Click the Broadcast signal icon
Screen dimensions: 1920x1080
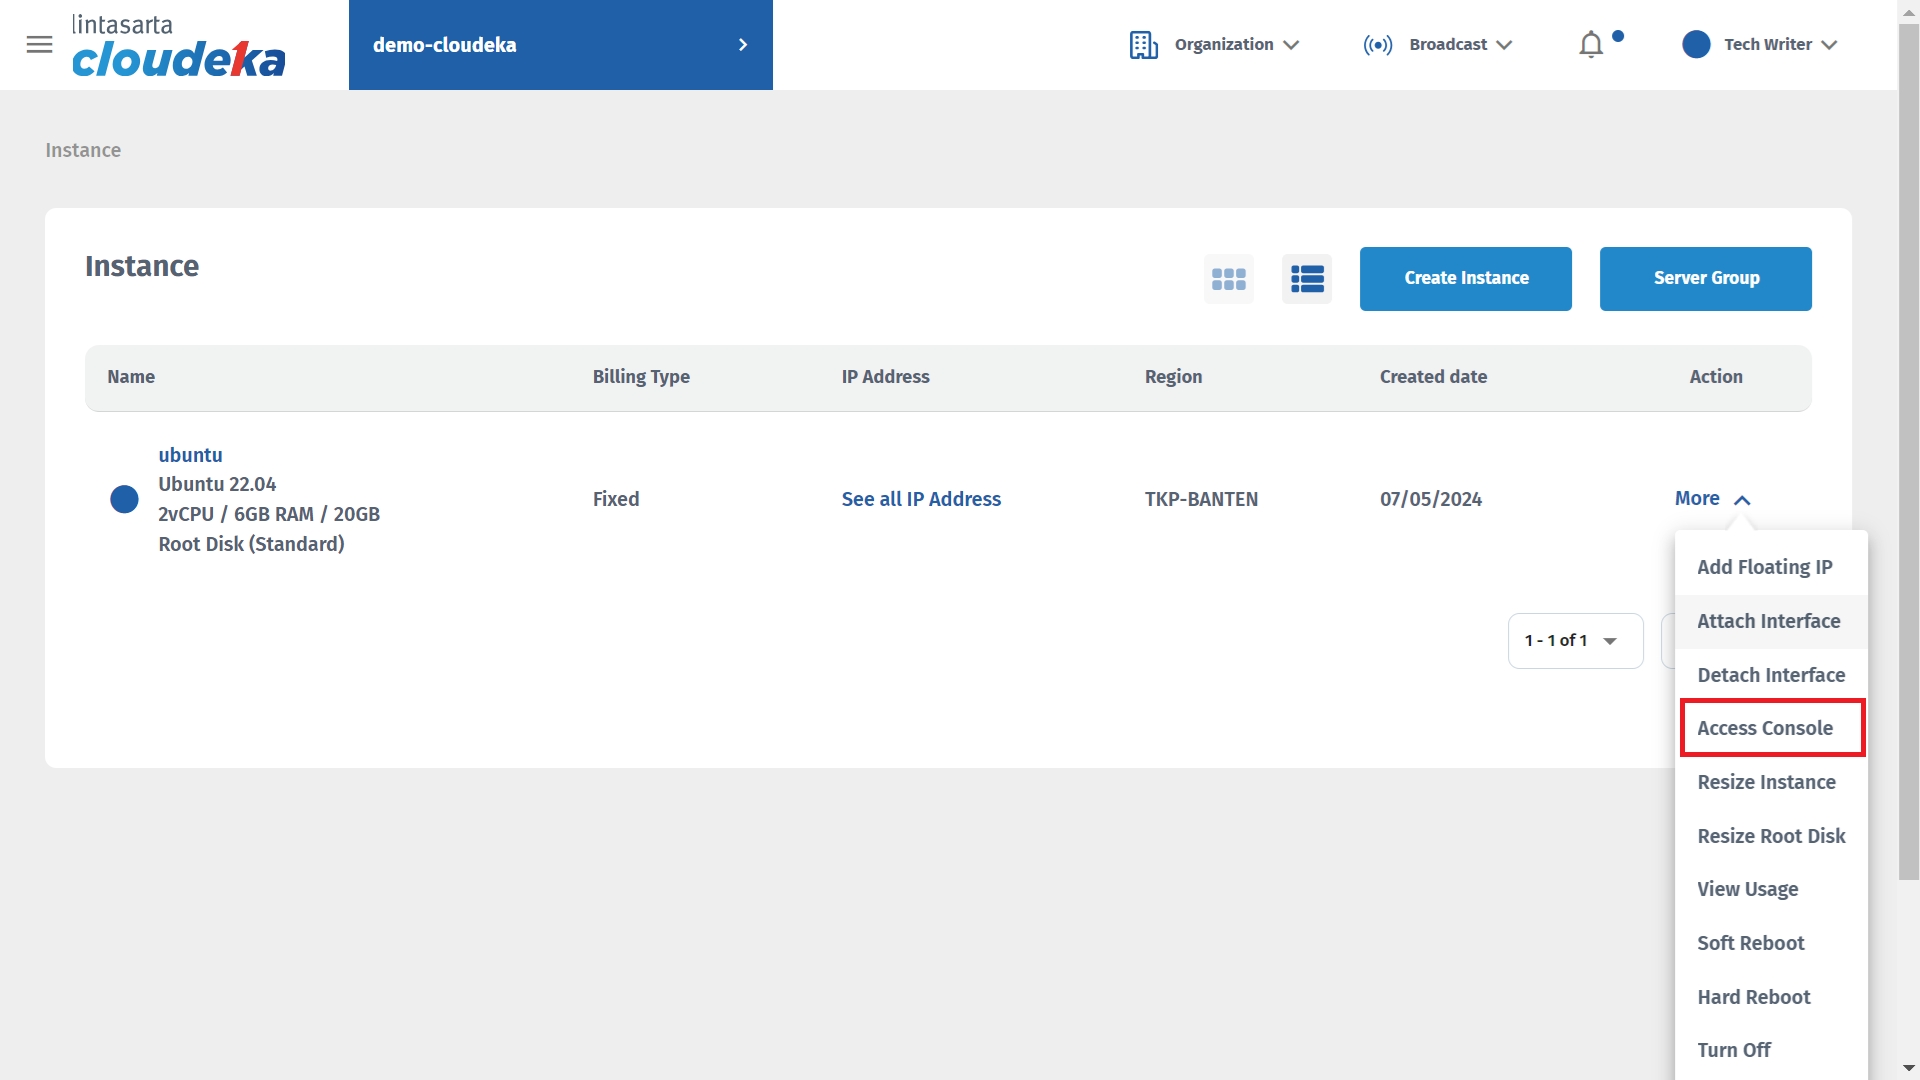[x=1377, y=45]
